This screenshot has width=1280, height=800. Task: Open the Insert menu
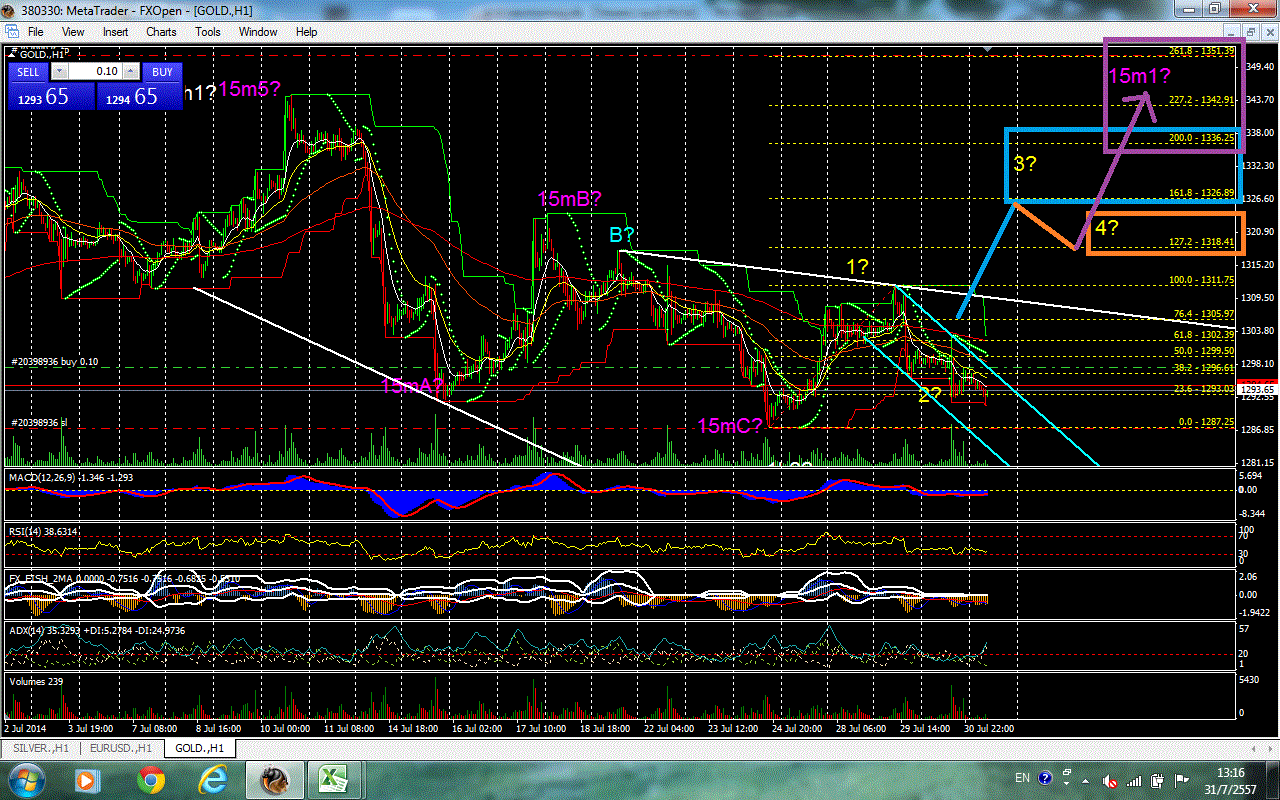pyautogui.click(x=115, y=31)
